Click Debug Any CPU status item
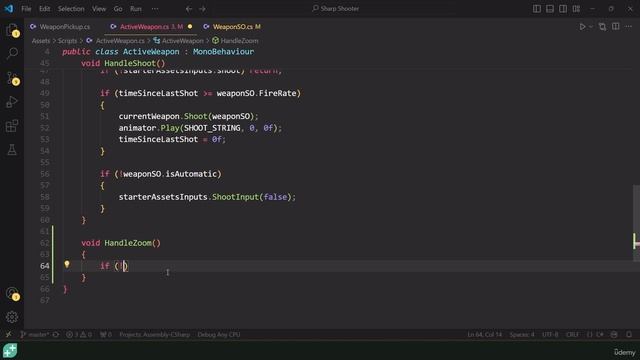The height and width of the screenshot is (360, 640). (x=219, y=334)
